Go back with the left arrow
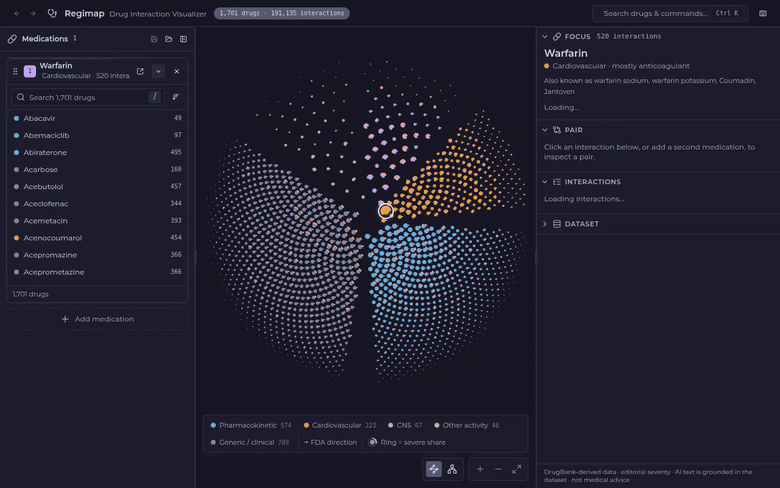The width and height of the screenshot is (780, 488). pyautogui.click(x=17, y=13)
